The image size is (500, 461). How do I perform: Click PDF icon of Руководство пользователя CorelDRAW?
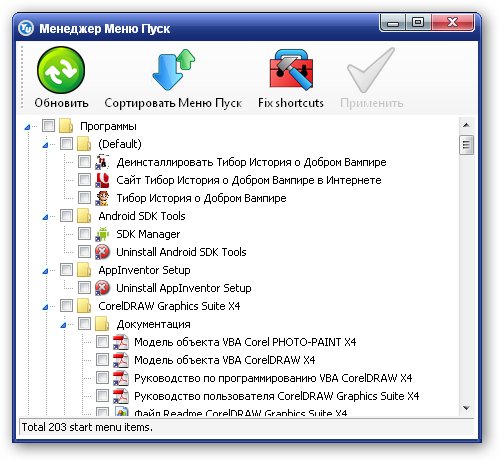pyautogui.click(x=120, y=396)
